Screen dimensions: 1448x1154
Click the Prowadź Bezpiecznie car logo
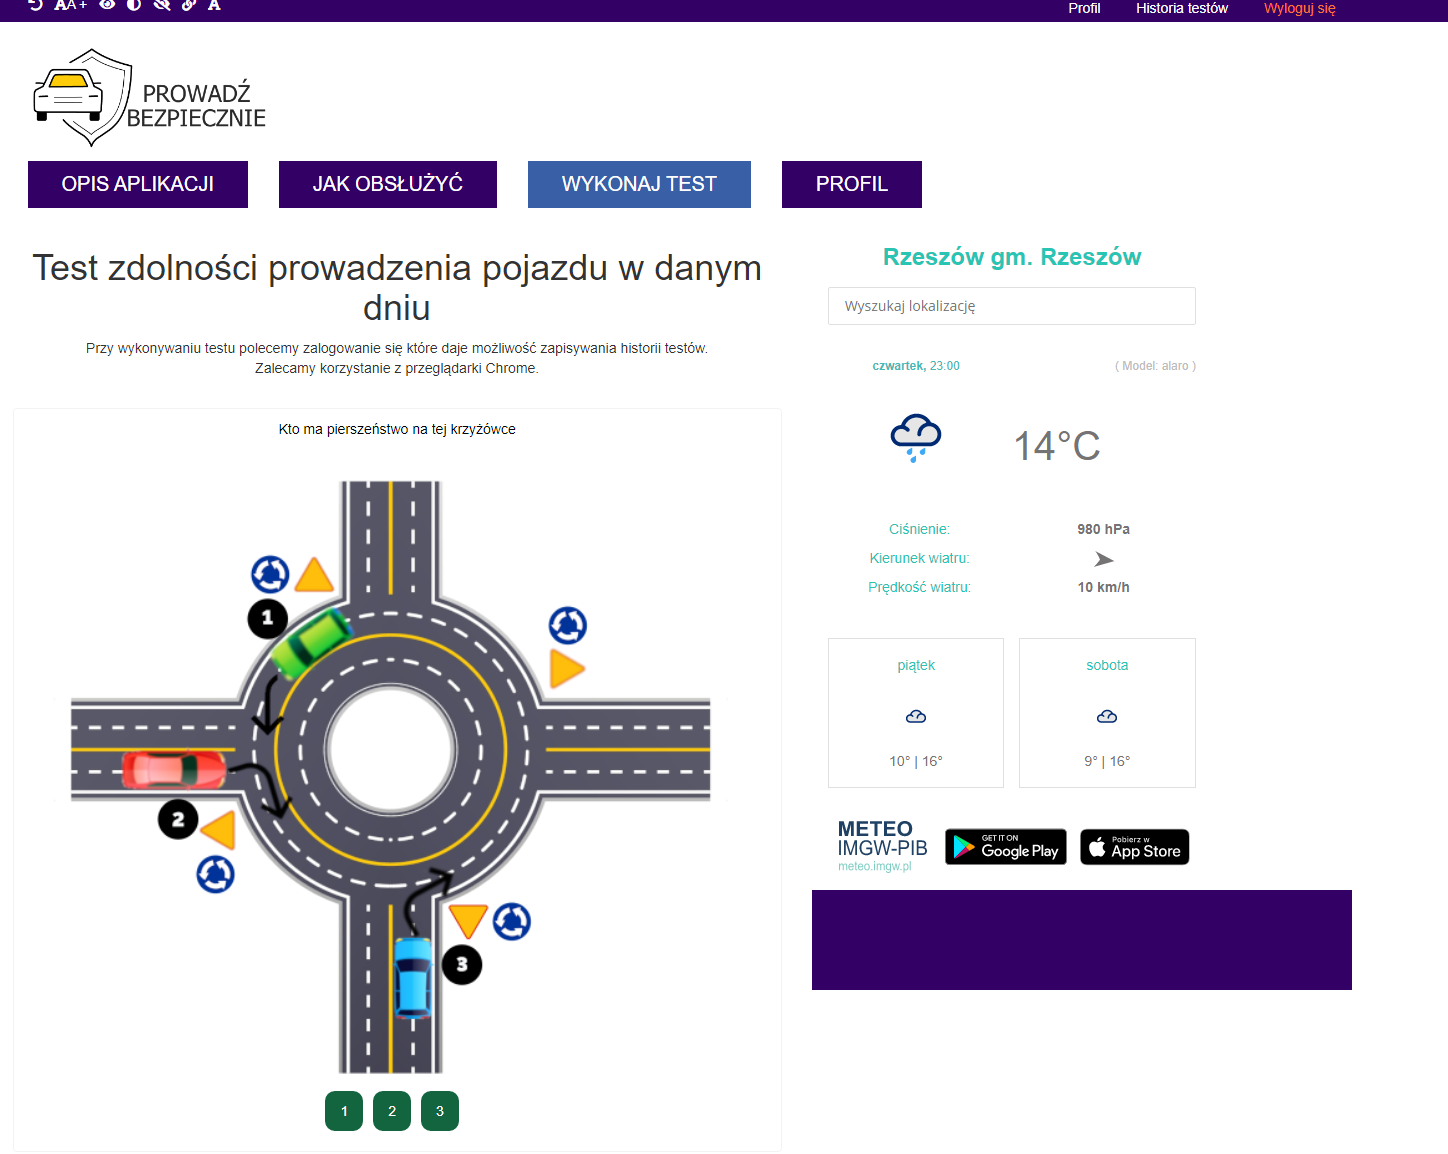(150, 98)
